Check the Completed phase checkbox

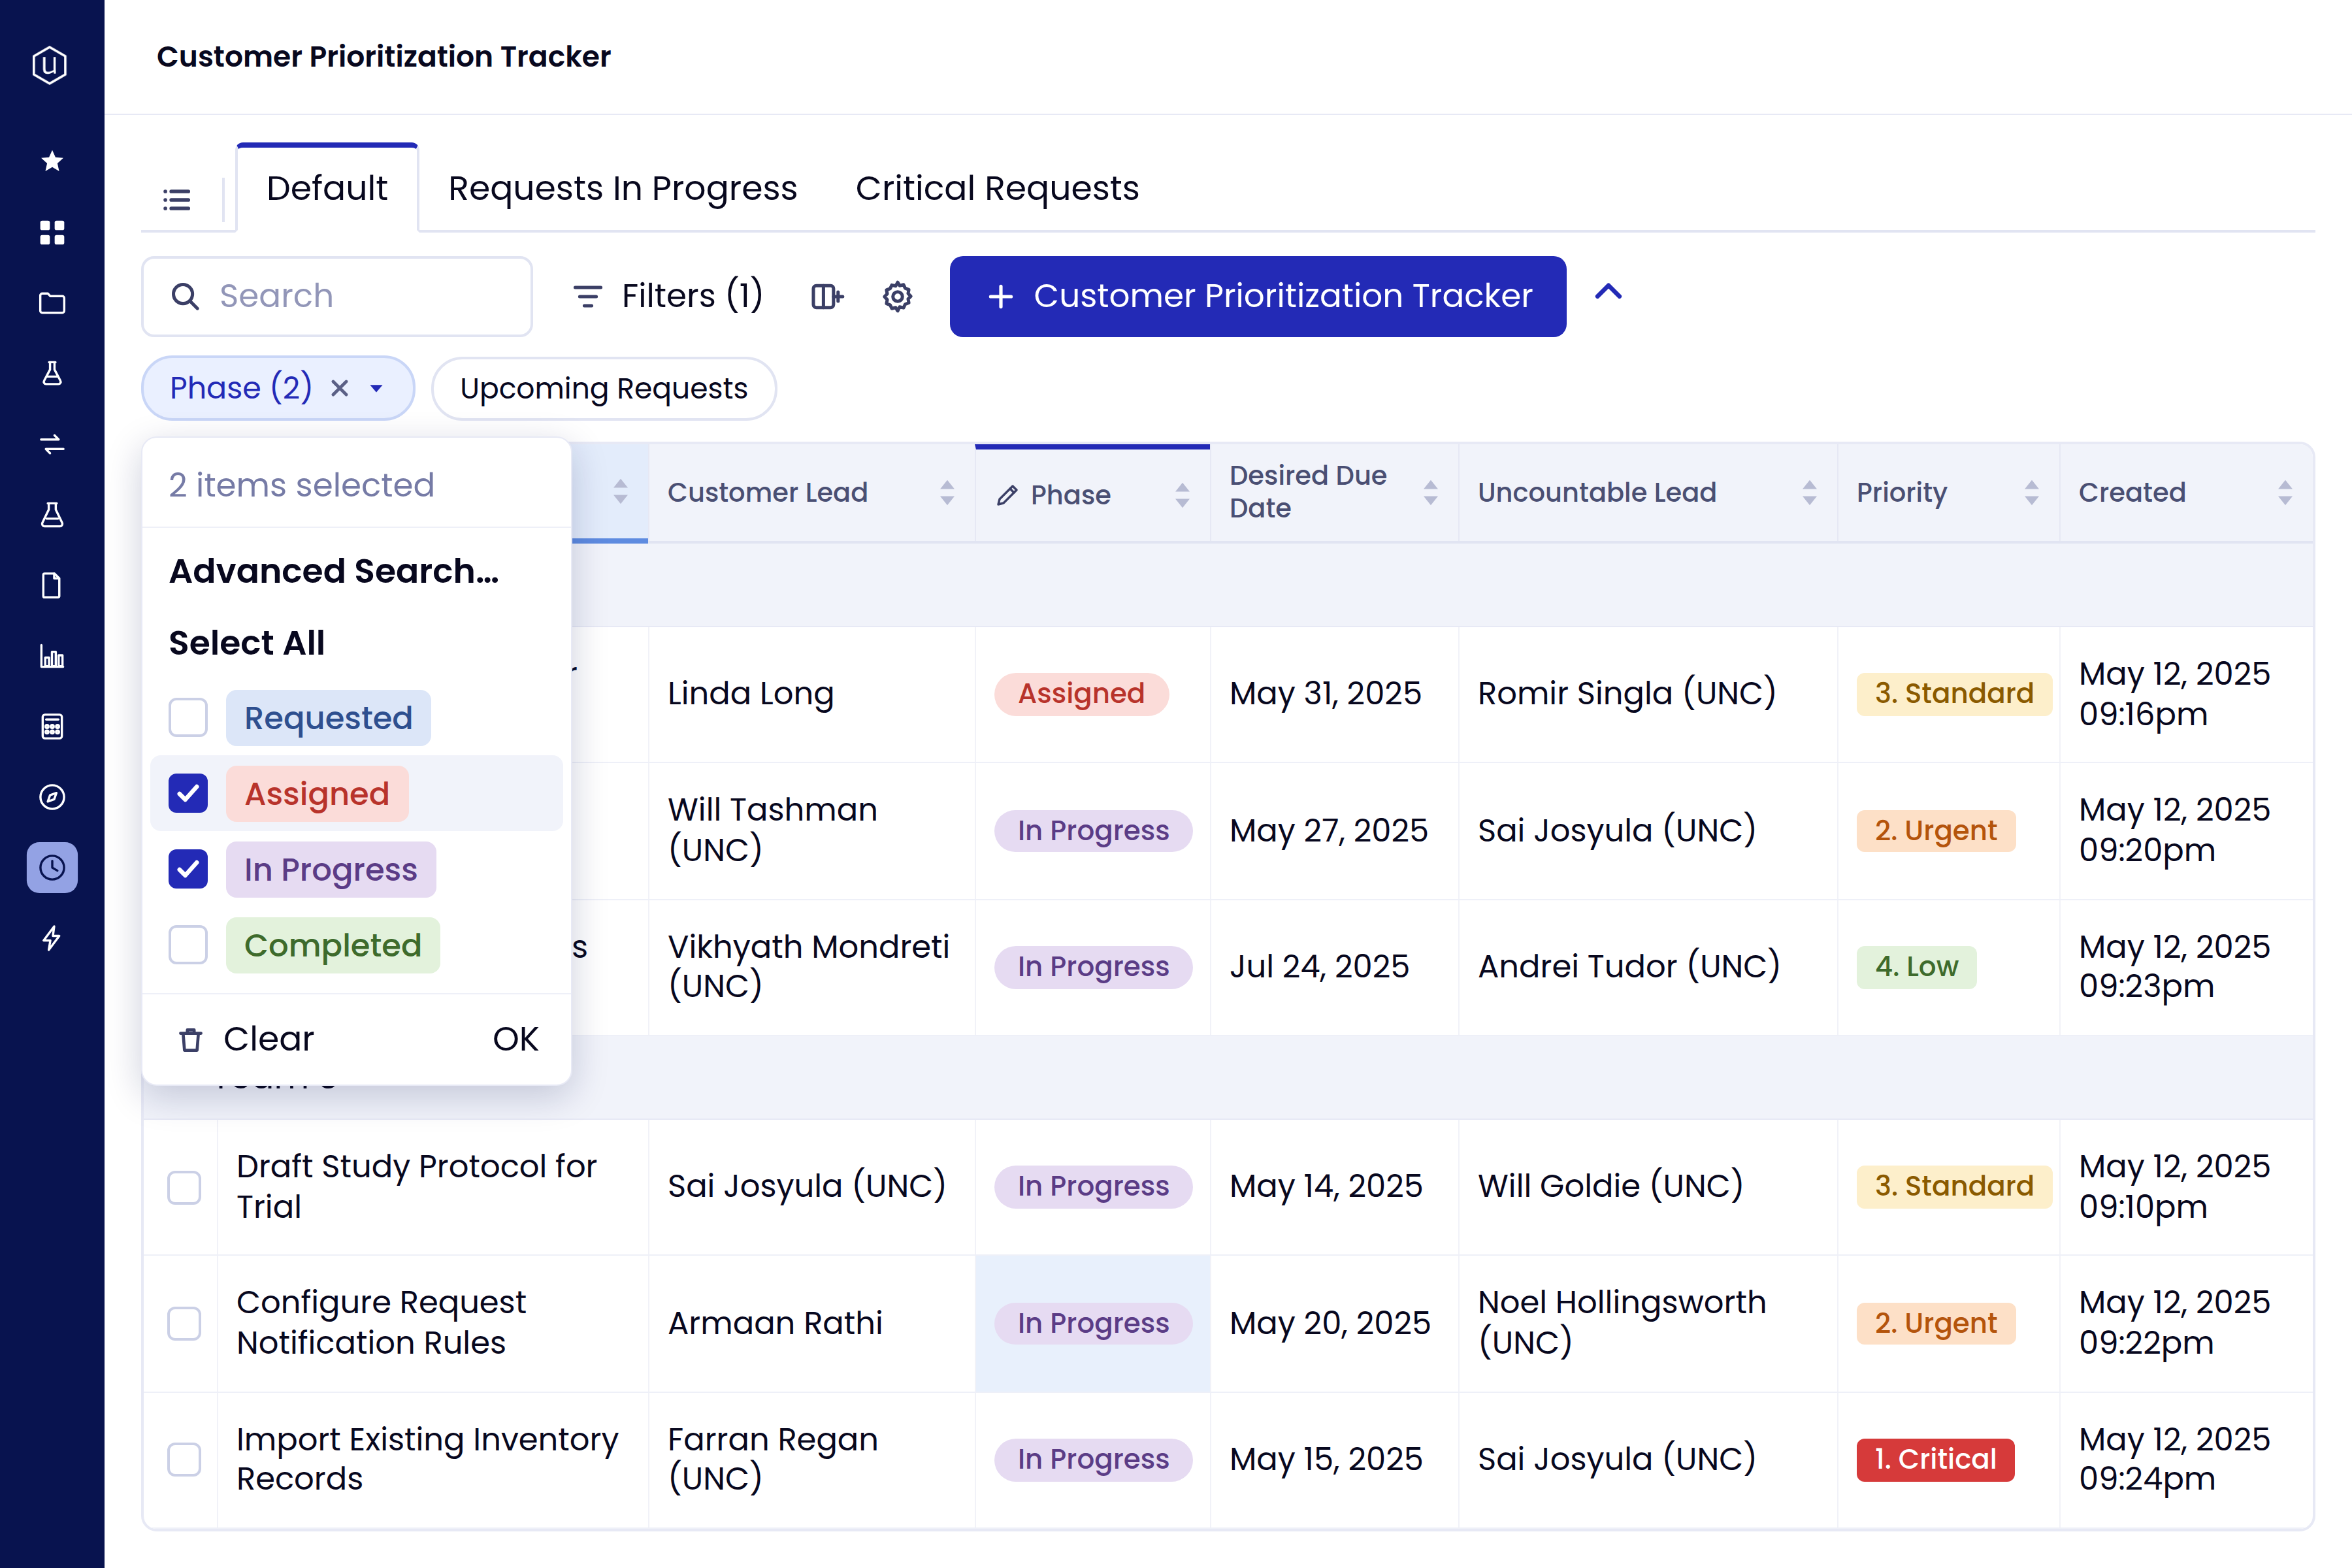(188, 945)
